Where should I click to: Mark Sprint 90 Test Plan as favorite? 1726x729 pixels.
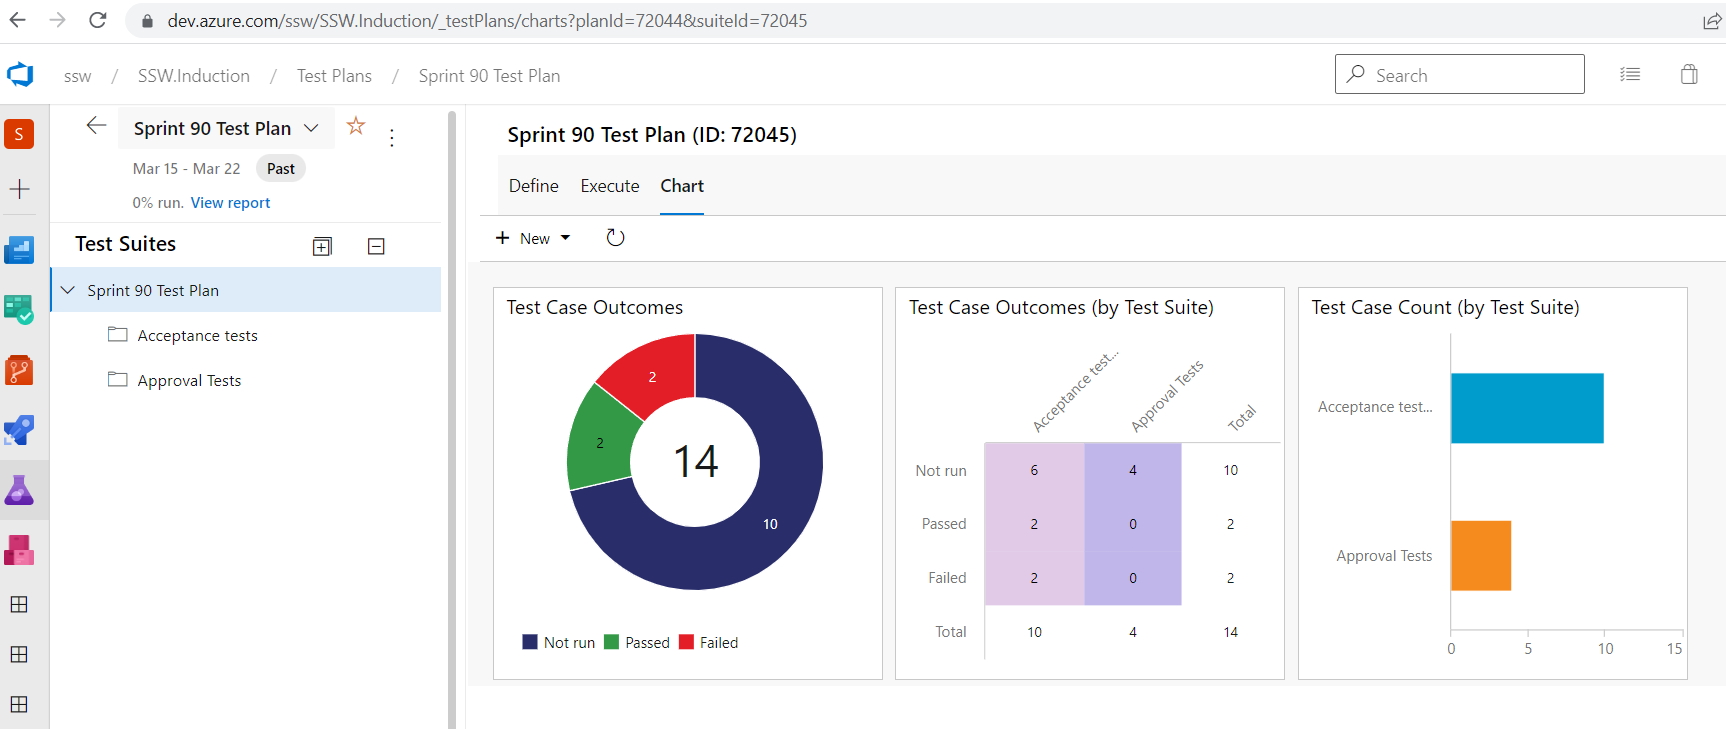click(x=355, y=126)
